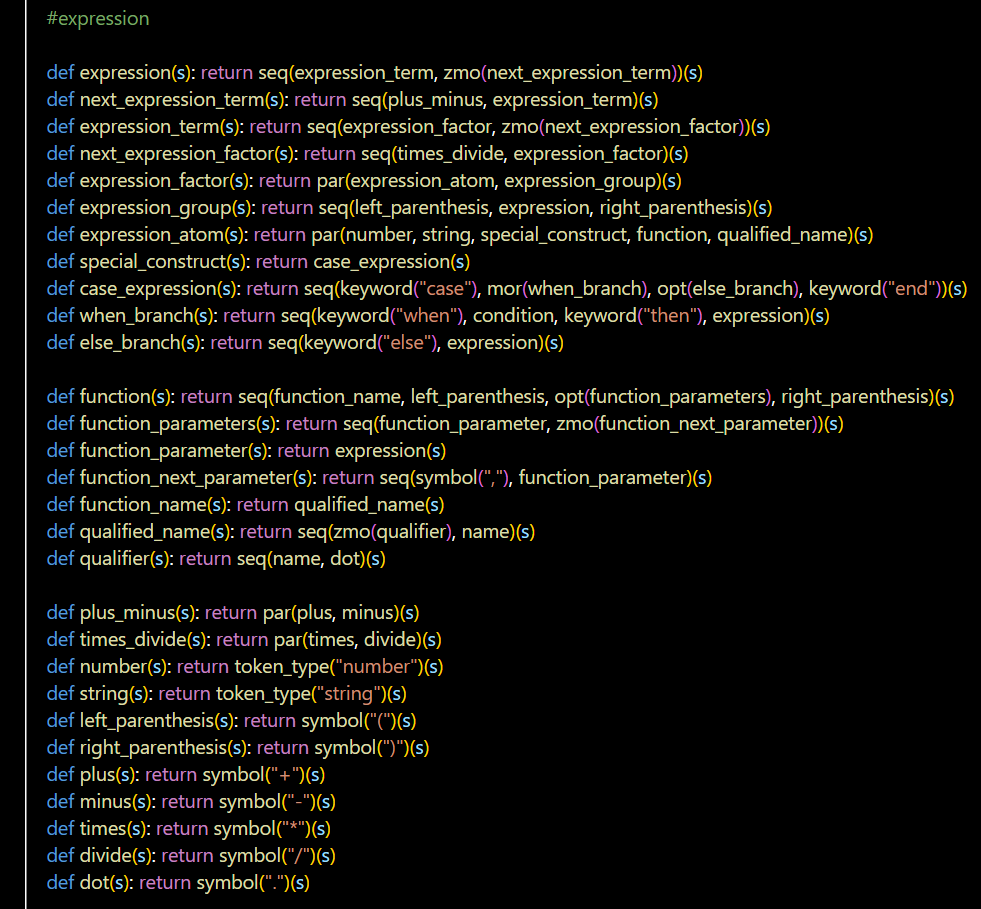Click the "else" string literal

(x=407, y=342)
